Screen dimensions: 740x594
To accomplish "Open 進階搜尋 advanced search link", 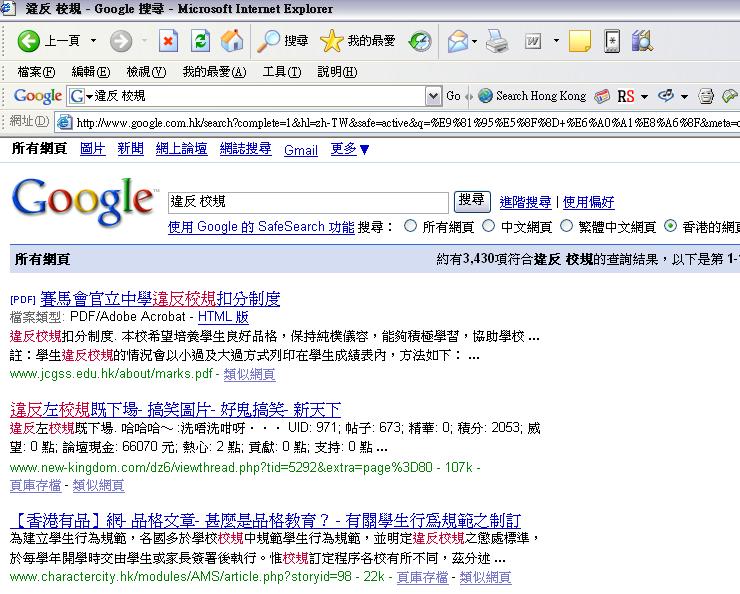I will pyautogui.click(x=525, y=202).
